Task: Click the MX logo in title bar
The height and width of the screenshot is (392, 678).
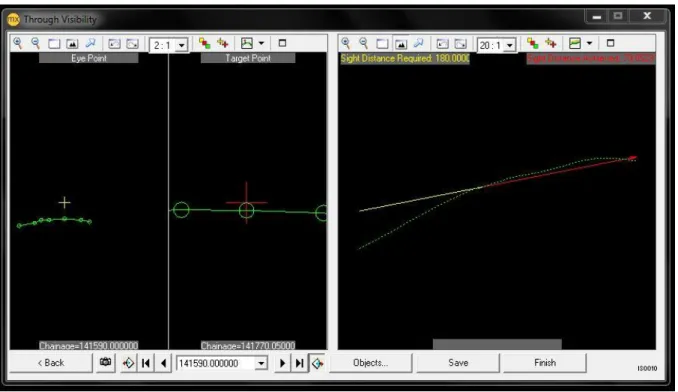Action: pos(13,19)
